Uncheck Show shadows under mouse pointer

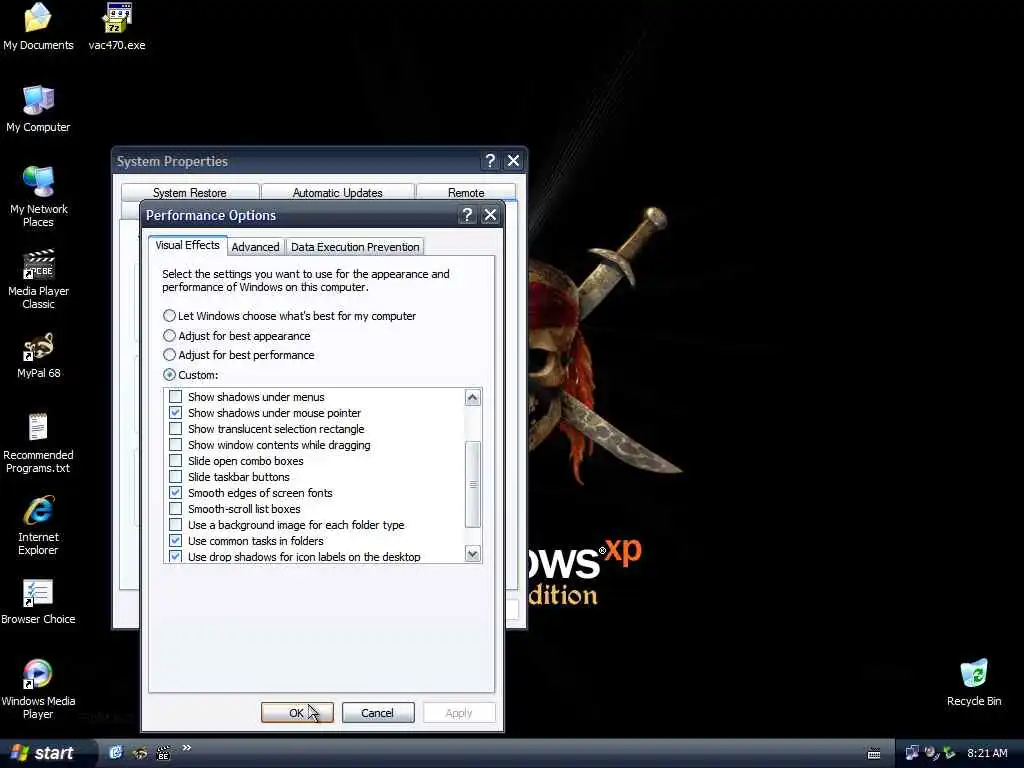(x=175, y=413)
